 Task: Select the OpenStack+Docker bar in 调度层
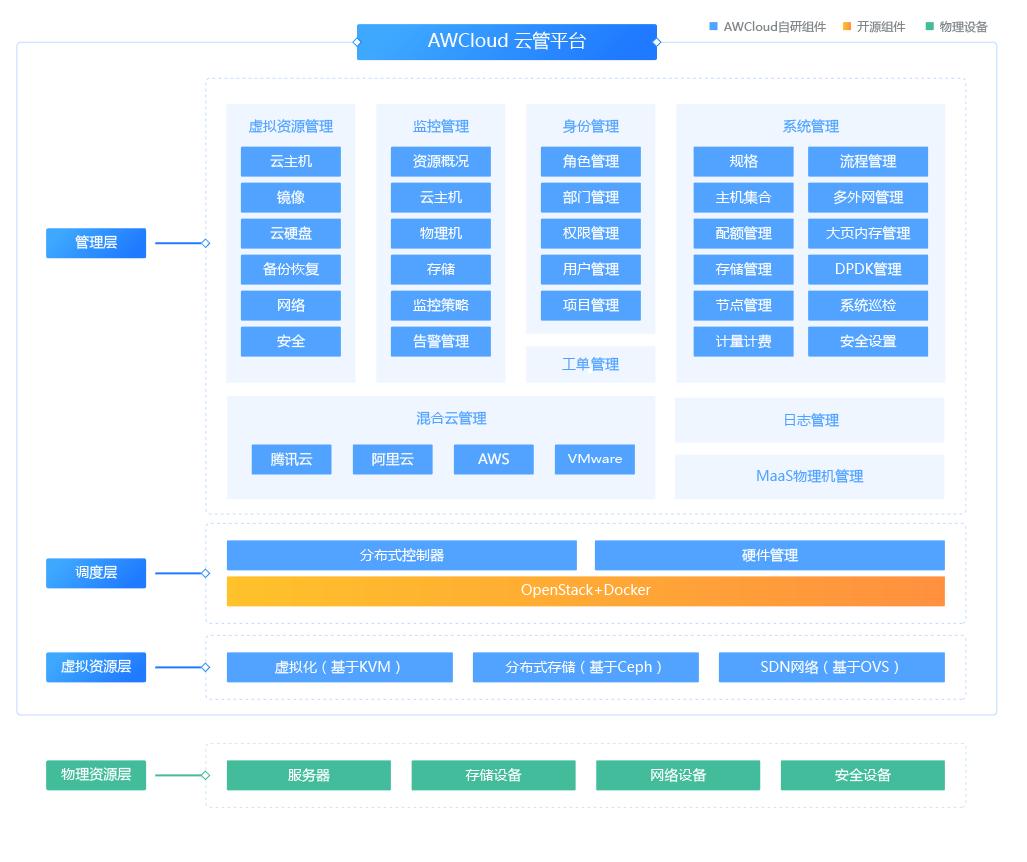click(x=585, y=591)
